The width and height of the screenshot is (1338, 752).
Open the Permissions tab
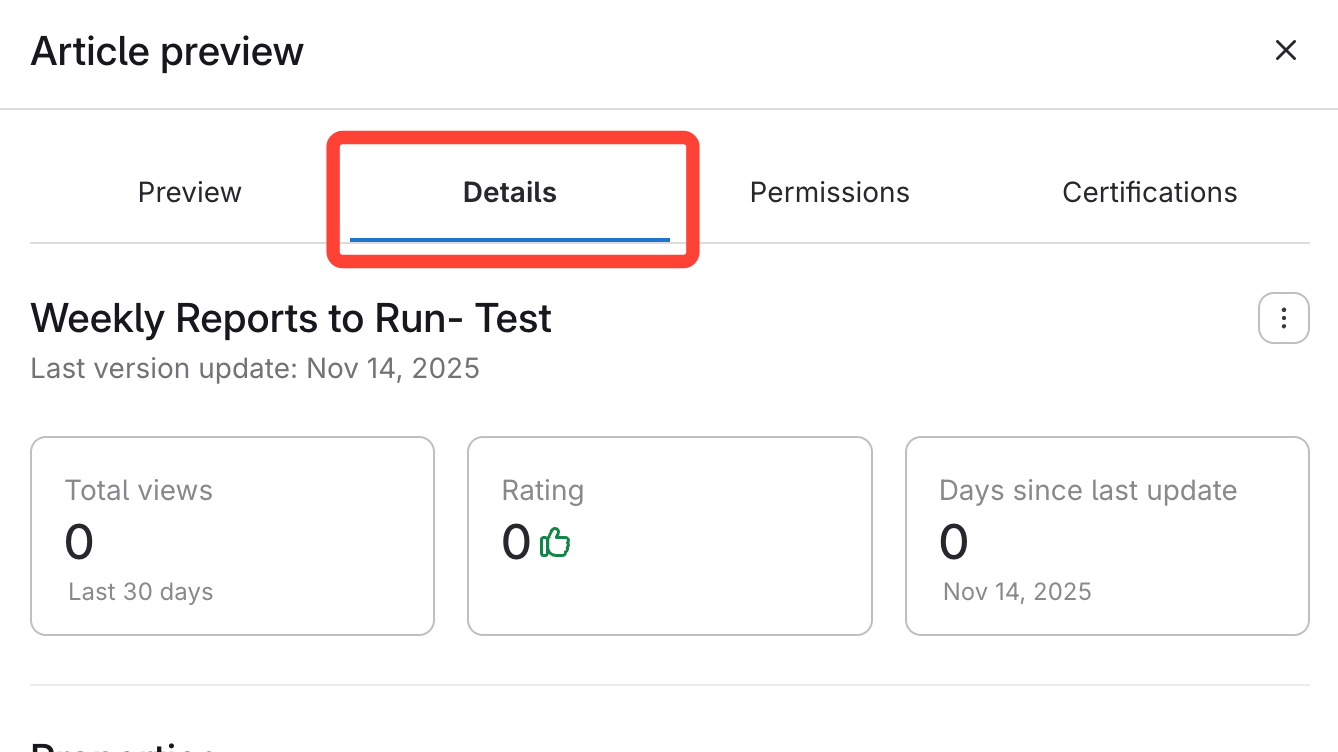829,192
